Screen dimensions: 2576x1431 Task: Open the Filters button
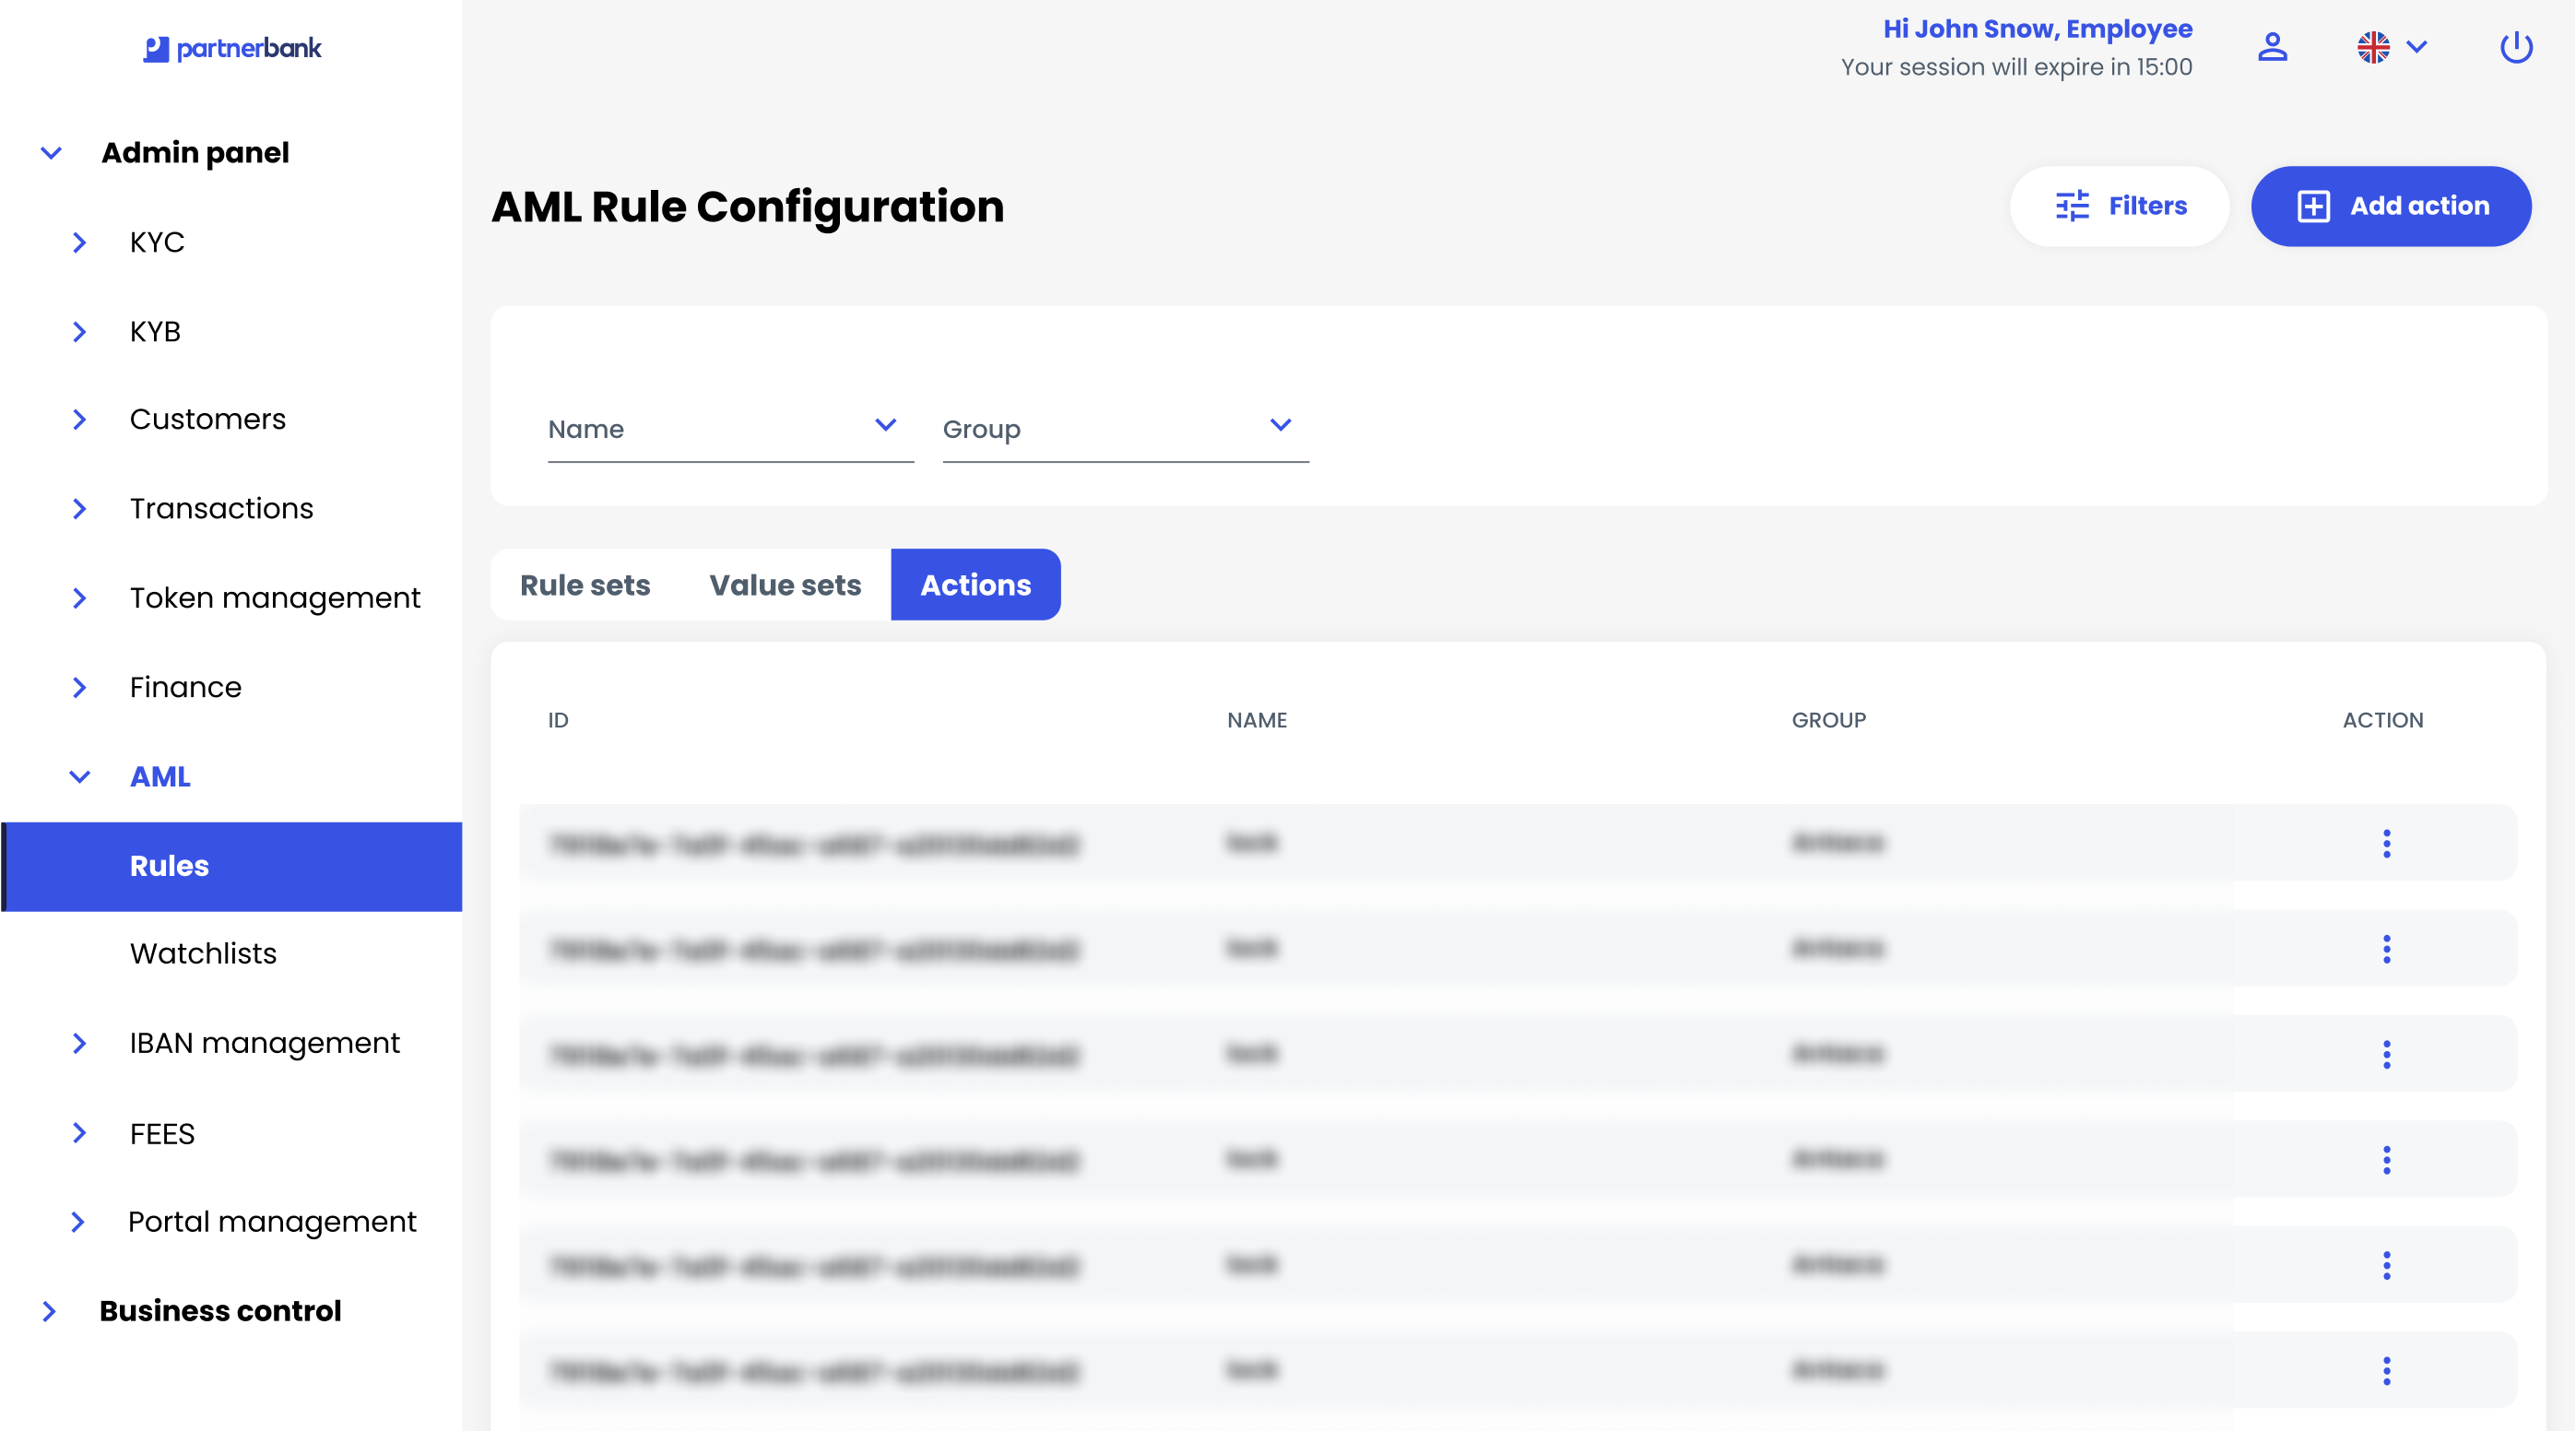2119,206
